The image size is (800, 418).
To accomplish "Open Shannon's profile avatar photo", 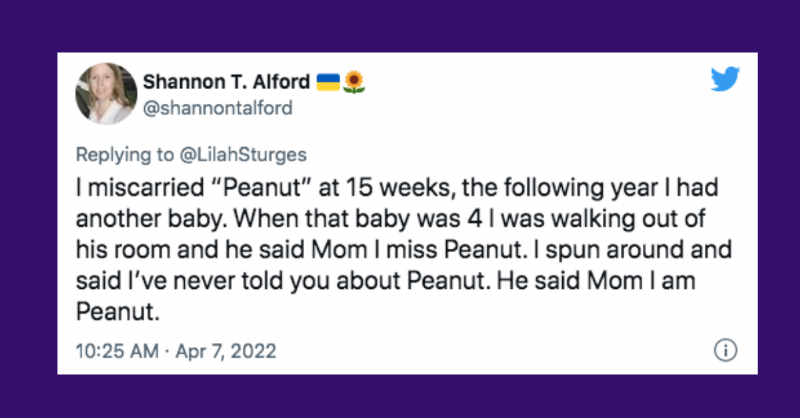I will click(x=104, y=94).
